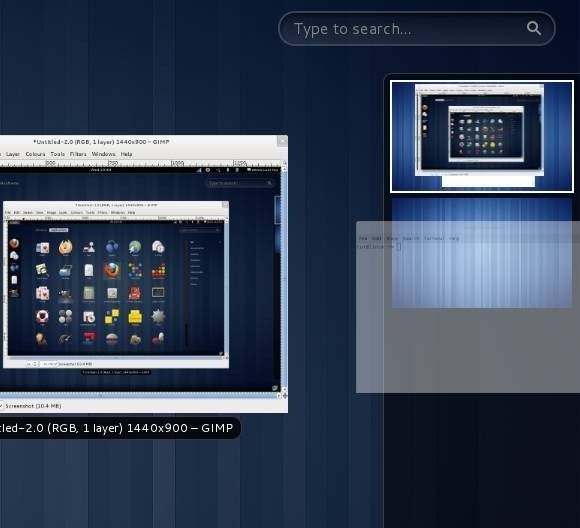Image resolution: width=580 pixels, height=528 pixels.
Task: Select the first highlighted workspace thumbnail
Action: pyautogui.click(x=482, y=137)
